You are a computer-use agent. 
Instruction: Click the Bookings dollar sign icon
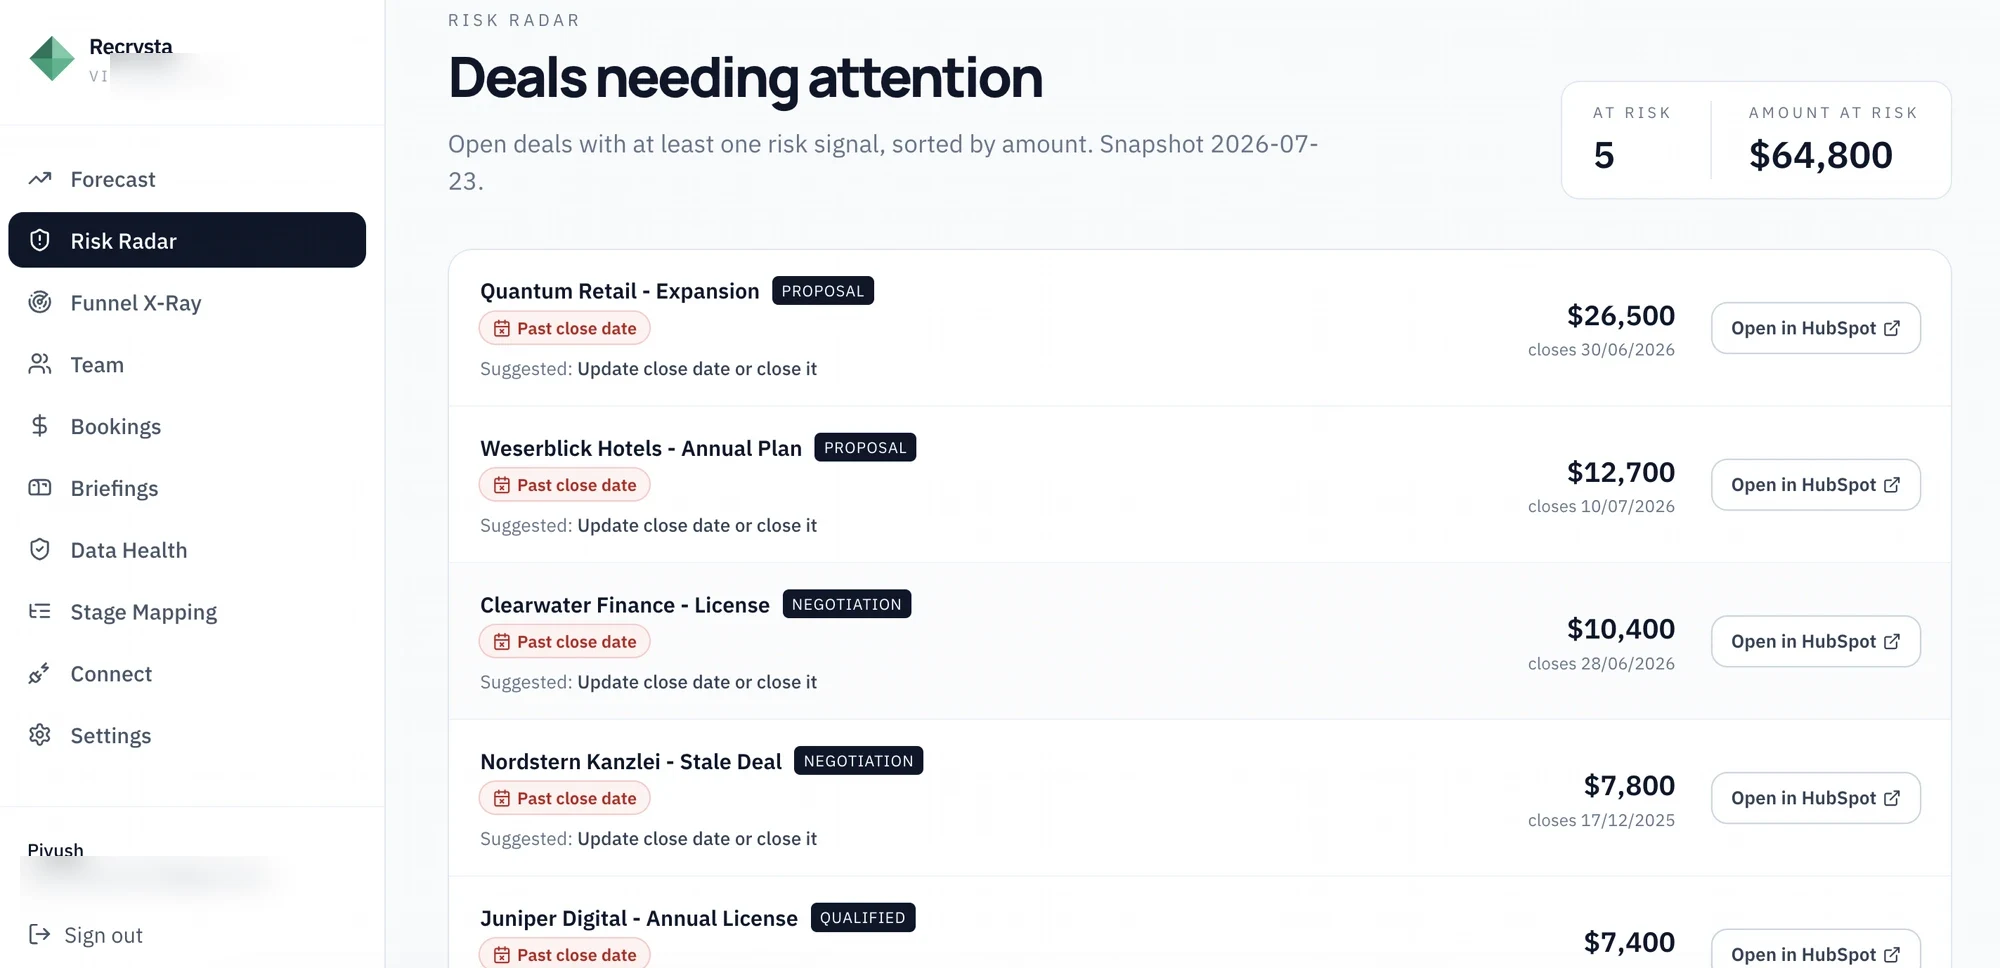(40, 426)
